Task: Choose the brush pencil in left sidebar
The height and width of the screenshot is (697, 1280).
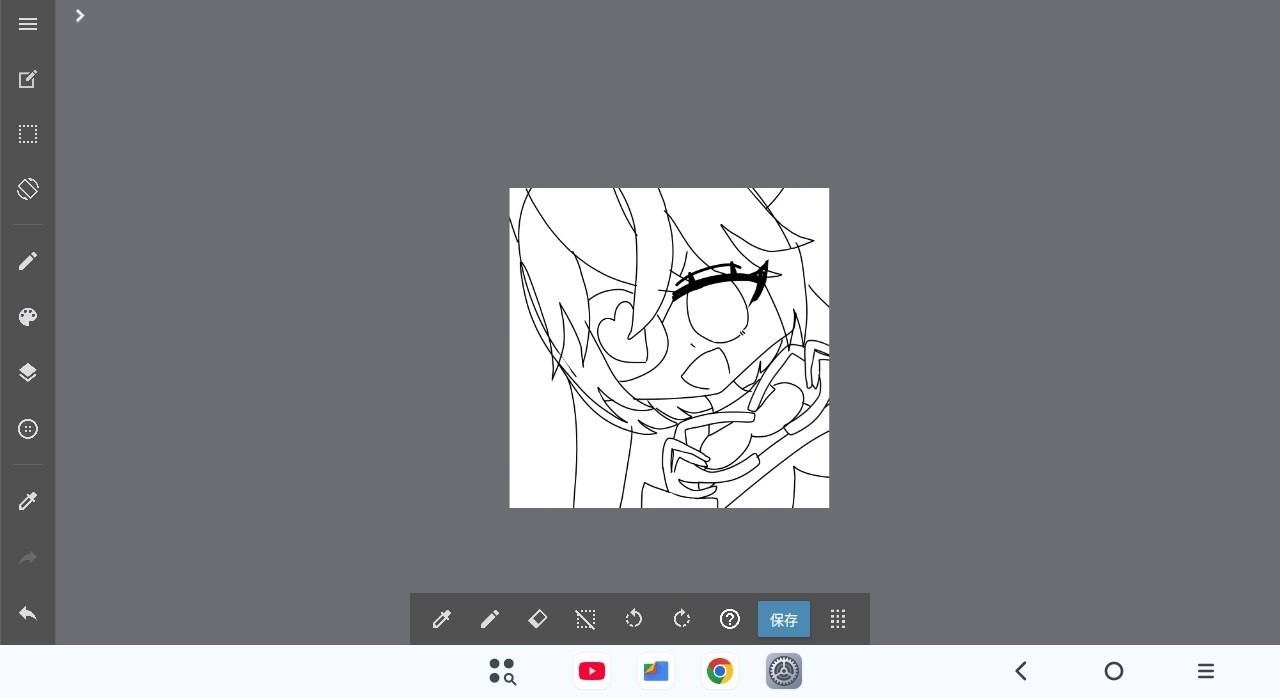Action: [28, 261]
